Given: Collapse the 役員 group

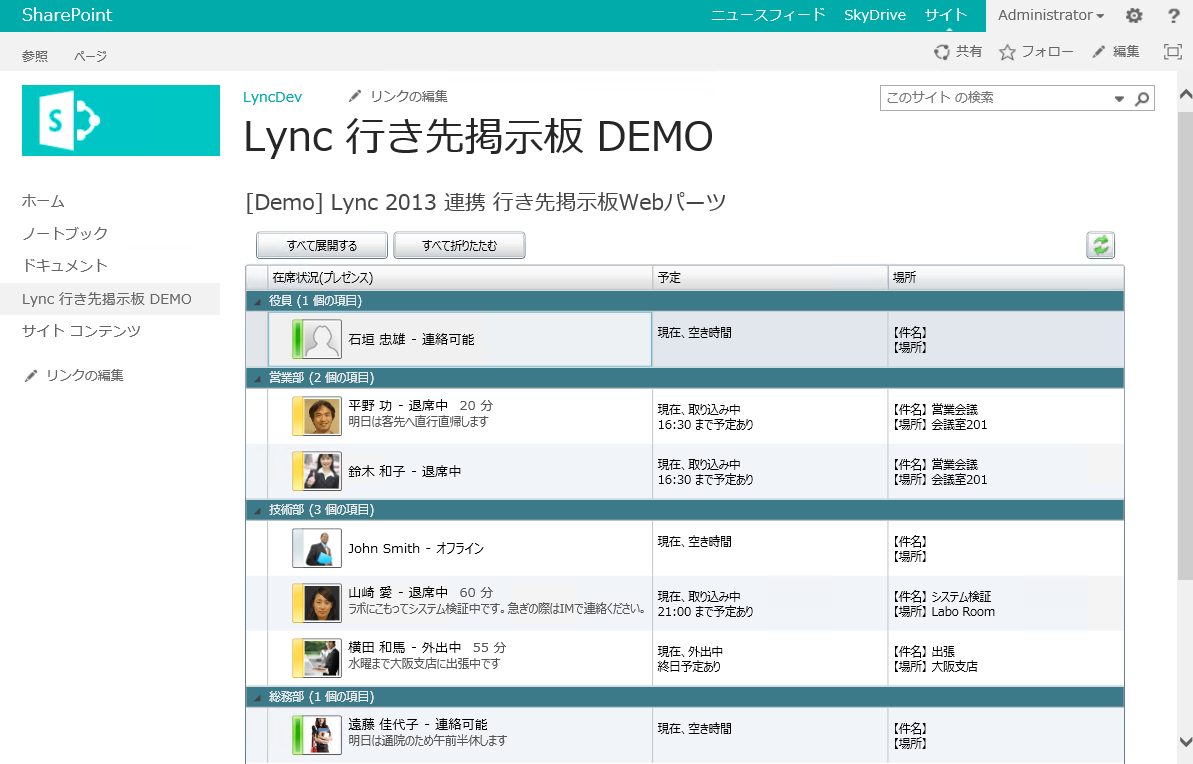Looking at the screenshot, I should click(x=258, y=302).
